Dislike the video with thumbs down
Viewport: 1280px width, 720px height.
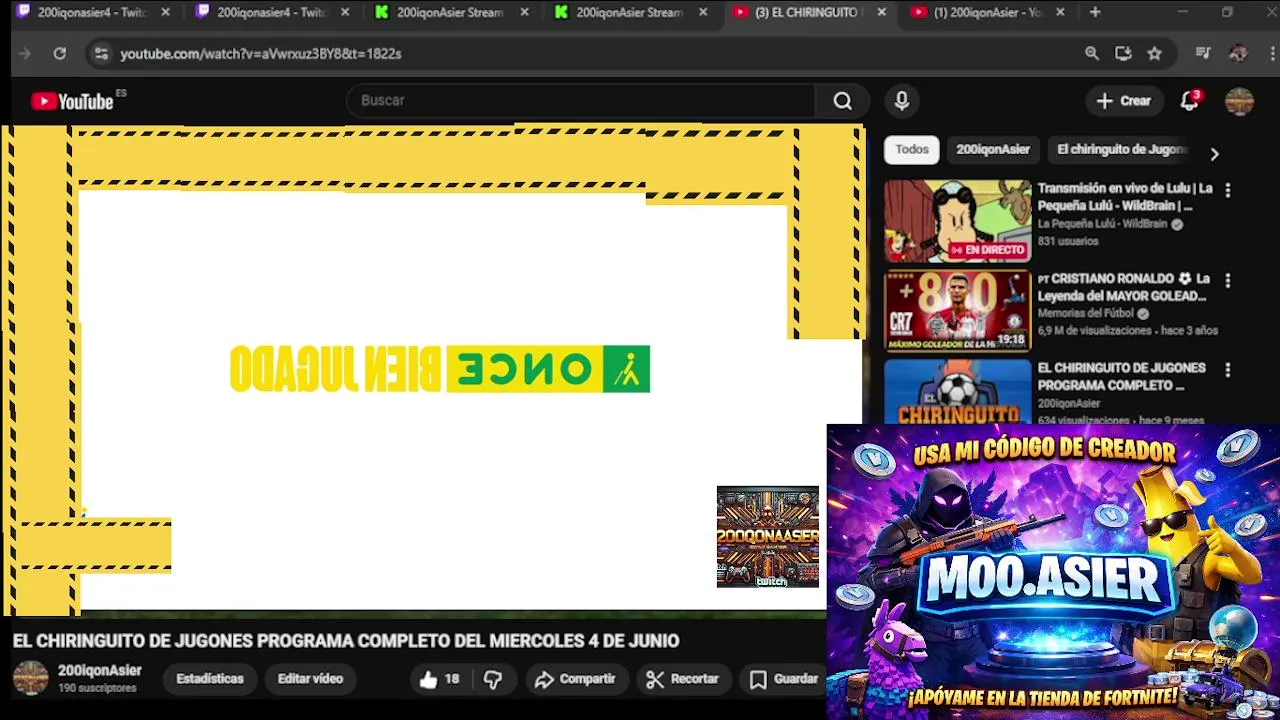[493, 679]
